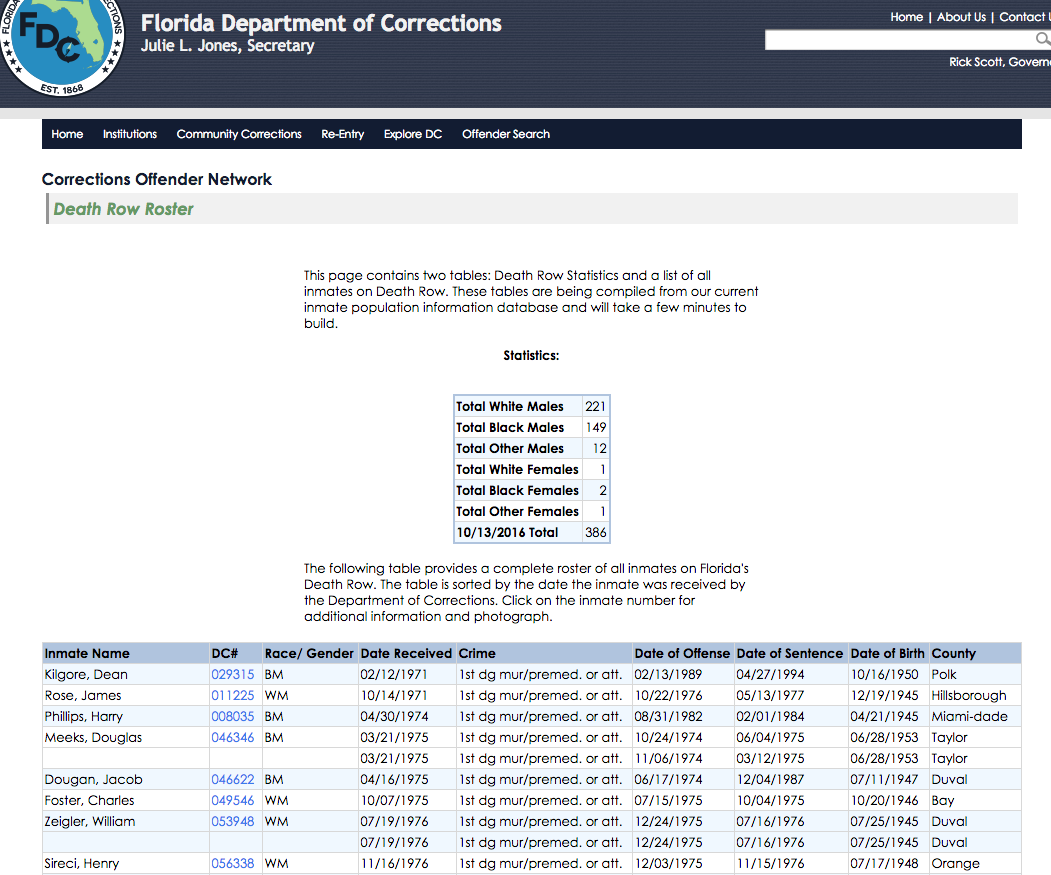Click the Date of Offense column header
The image size is (1051, 875).
[x=682, y=654]
